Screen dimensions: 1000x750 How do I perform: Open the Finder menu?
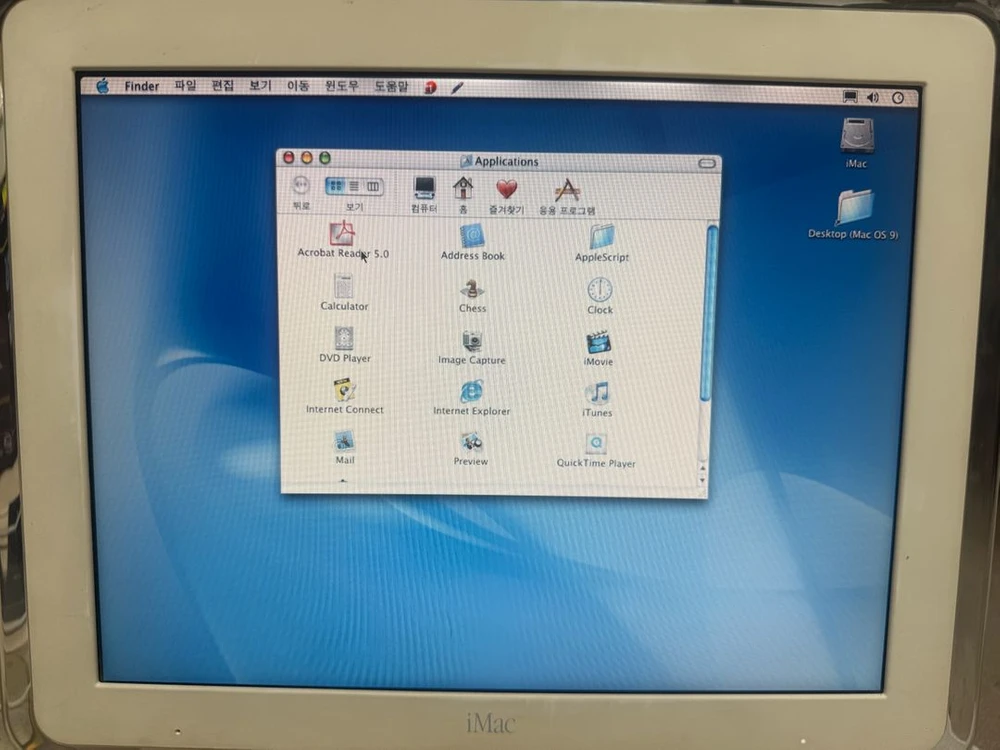(x=142, y=86)
